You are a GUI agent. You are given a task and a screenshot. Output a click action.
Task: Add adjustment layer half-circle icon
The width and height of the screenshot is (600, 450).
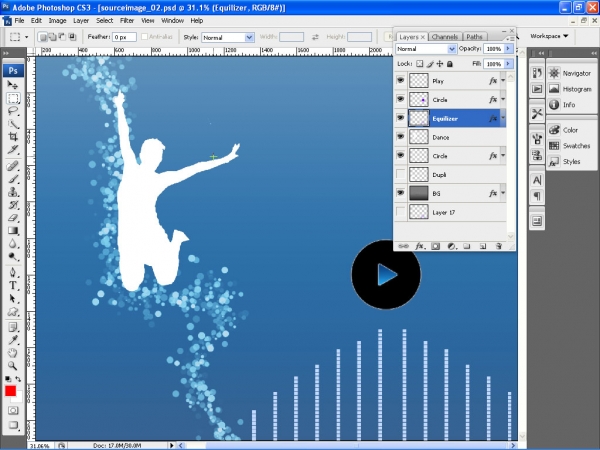coord(452,246)
